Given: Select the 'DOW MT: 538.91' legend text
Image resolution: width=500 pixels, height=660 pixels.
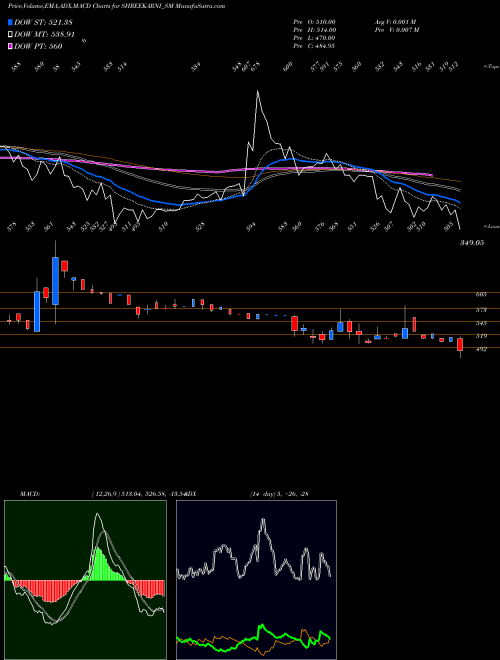Looking at the screenshot, I should click(x=44, y=35).
